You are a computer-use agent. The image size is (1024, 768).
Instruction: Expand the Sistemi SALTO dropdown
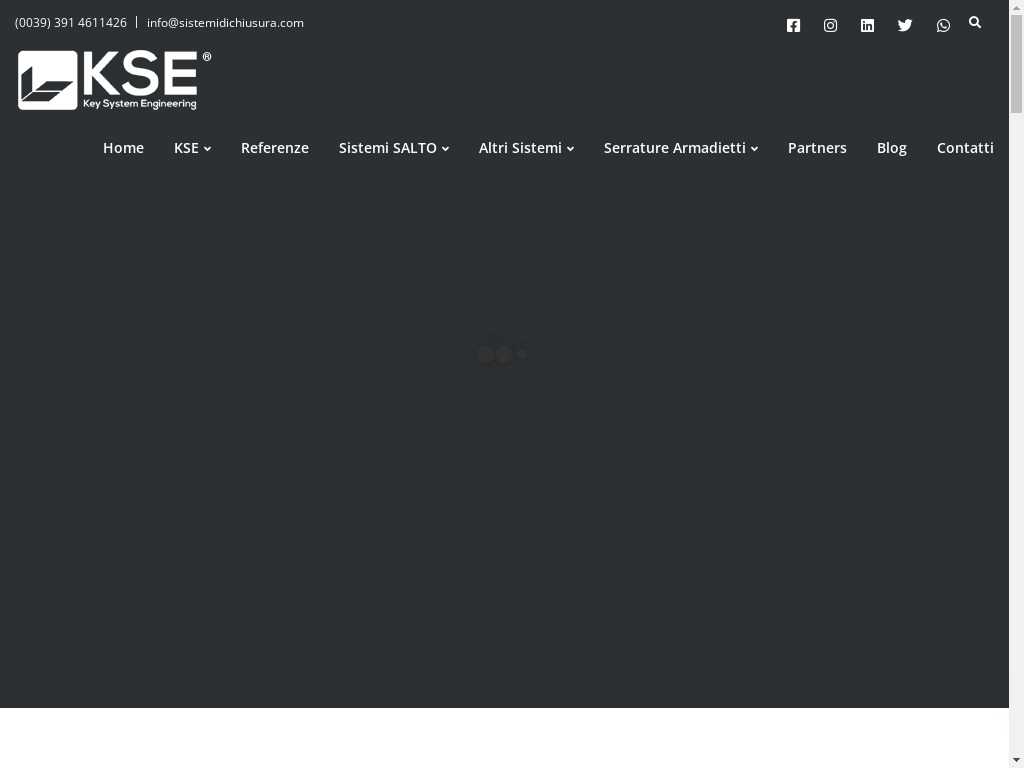click(x=393, y=148)
